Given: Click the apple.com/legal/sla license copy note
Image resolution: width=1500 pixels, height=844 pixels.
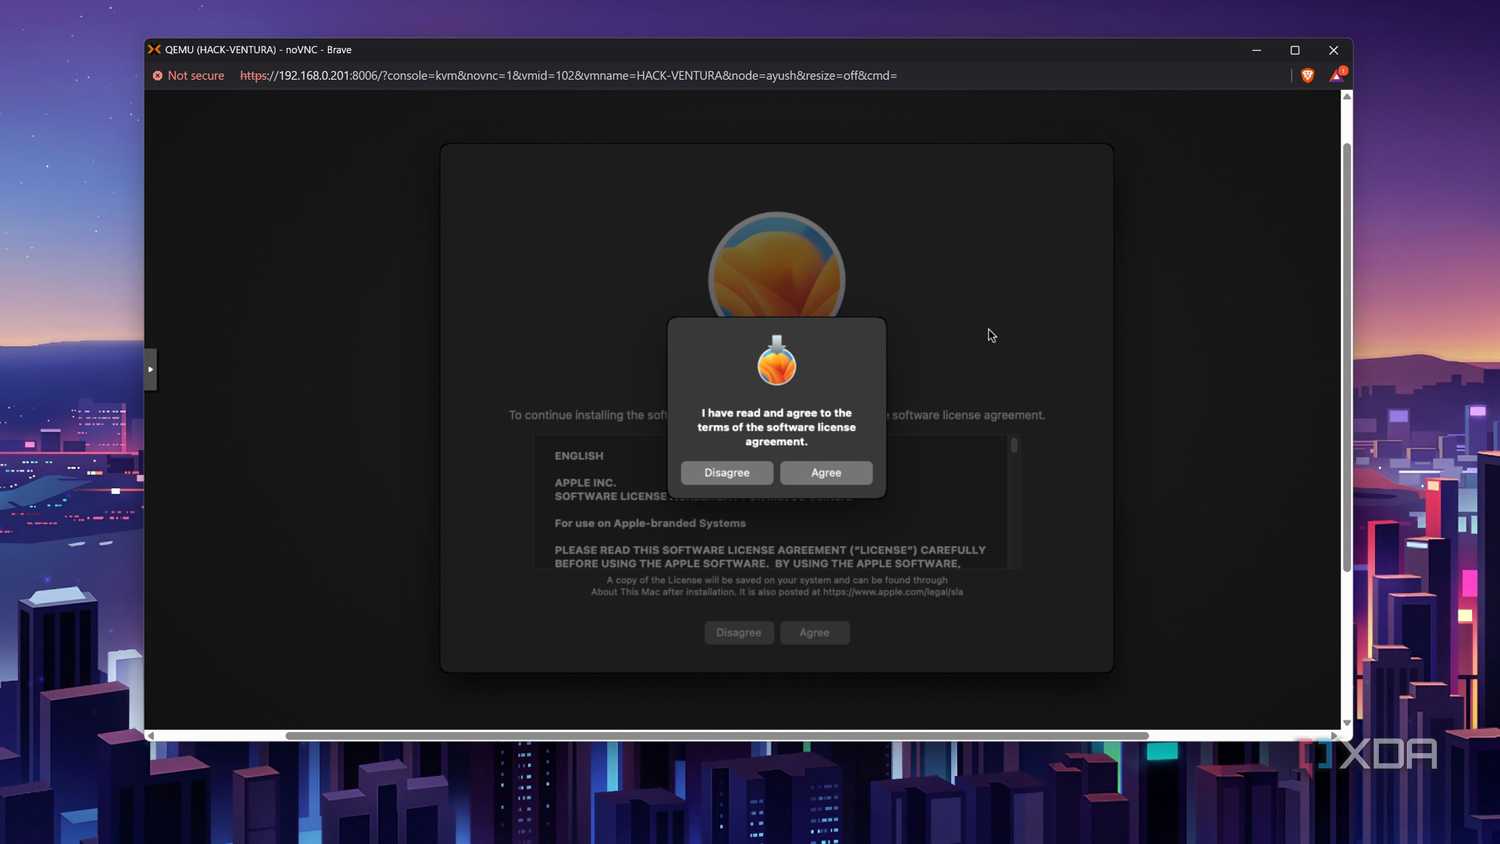Looking at the screenshot, I should (777, 586).
